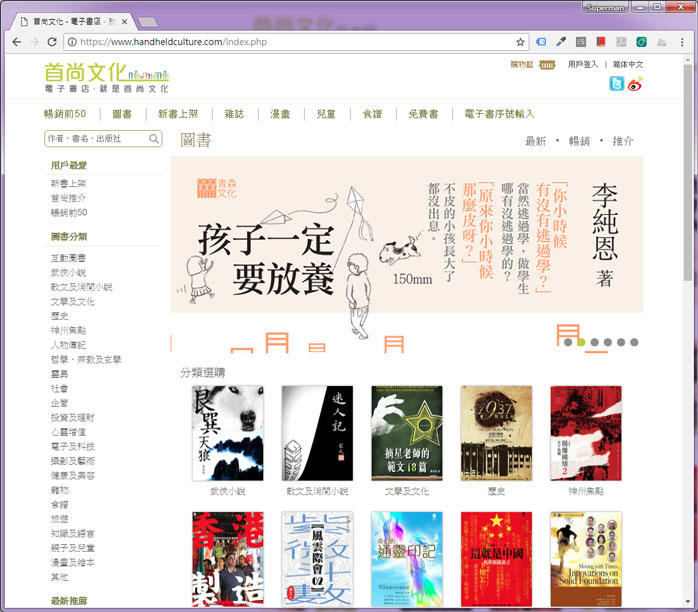Open the 逃人記 book cover thumbnail
Viewport: 698px width, 612px height.
[317, 433]
